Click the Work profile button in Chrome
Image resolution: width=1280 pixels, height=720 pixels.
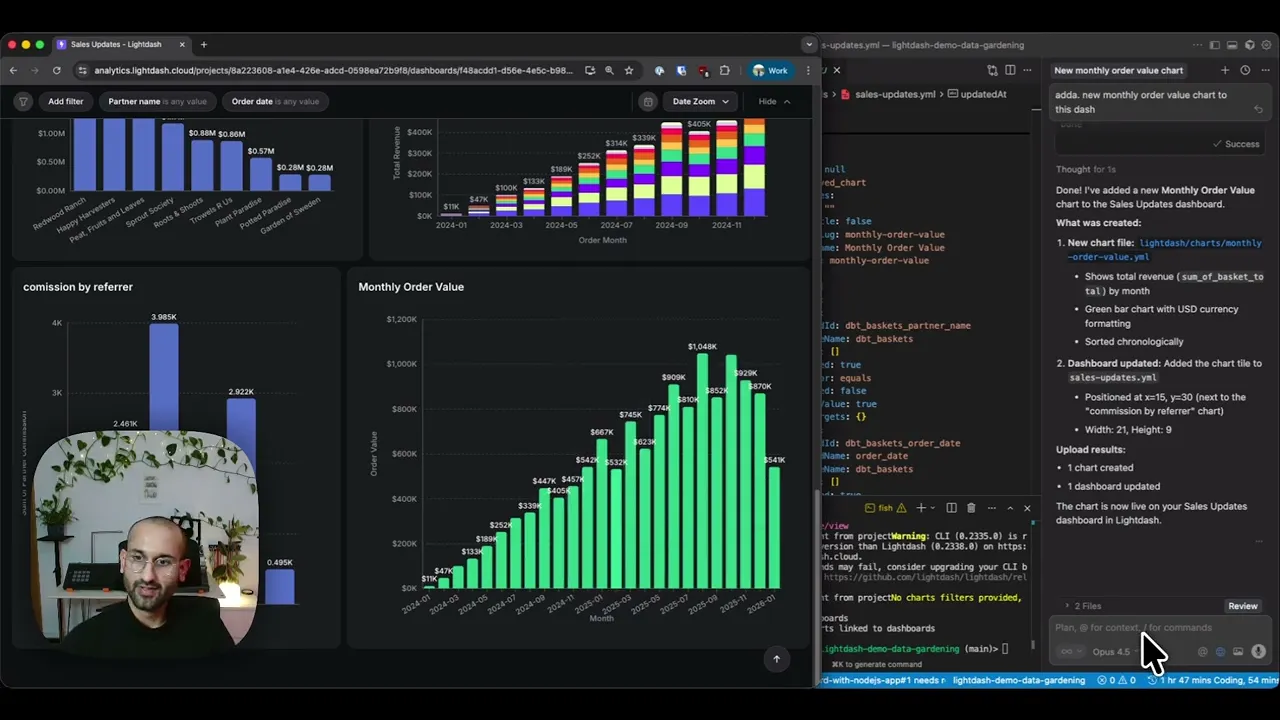tap(770, 71)
